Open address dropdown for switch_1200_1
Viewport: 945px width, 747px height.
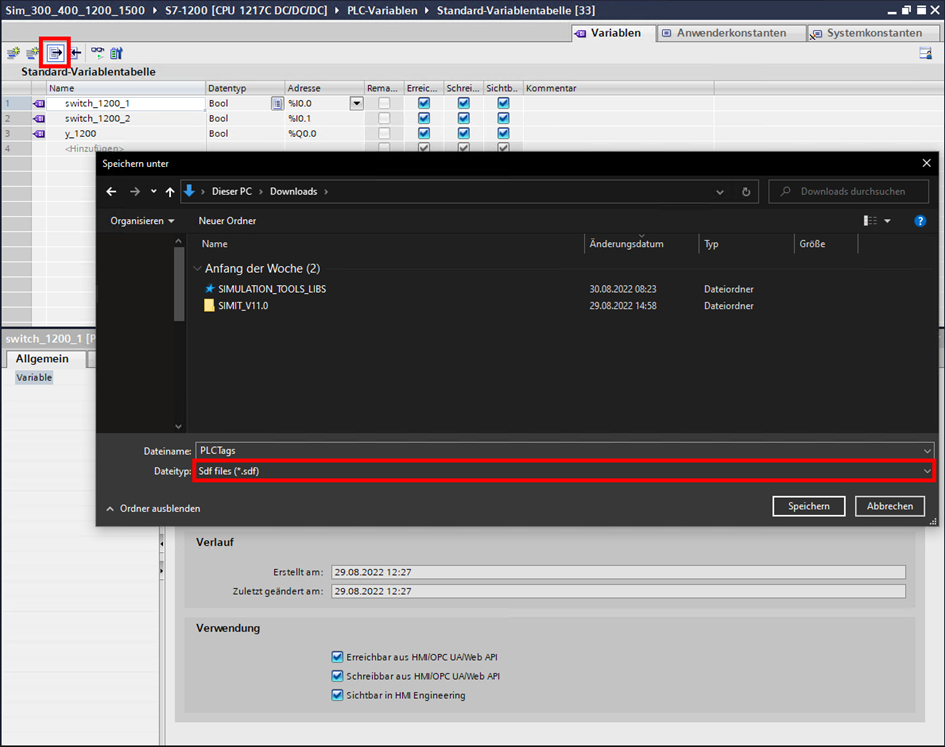pyautogui.click(x=356, y=103)
